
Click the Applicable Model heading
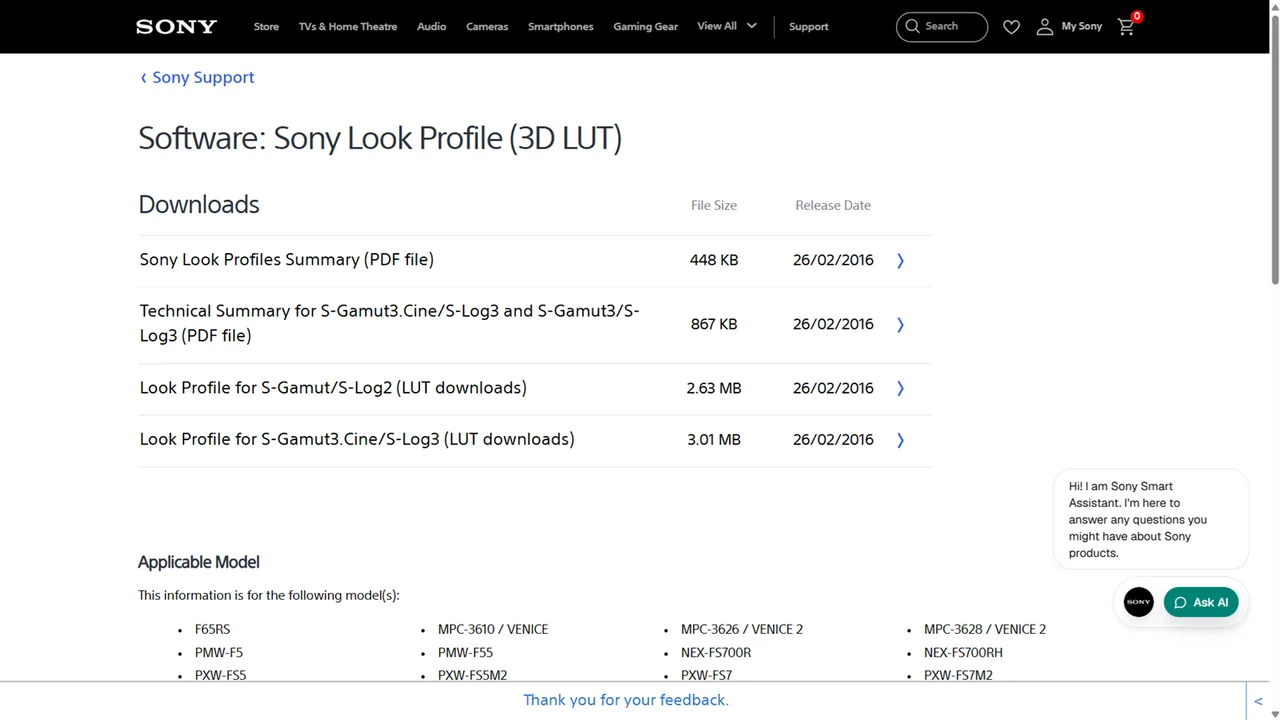[199, 562]
